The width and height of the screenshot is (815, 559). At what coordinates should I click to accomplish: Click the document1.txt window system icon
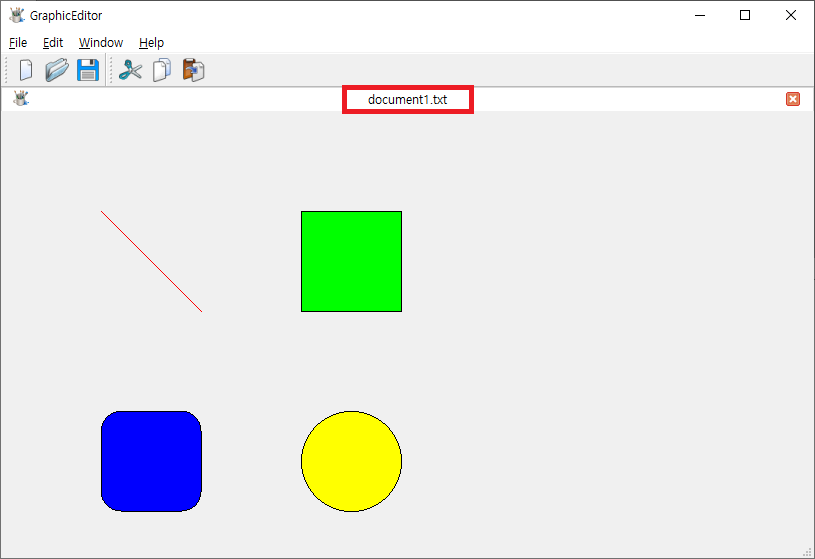coord(21,98)
